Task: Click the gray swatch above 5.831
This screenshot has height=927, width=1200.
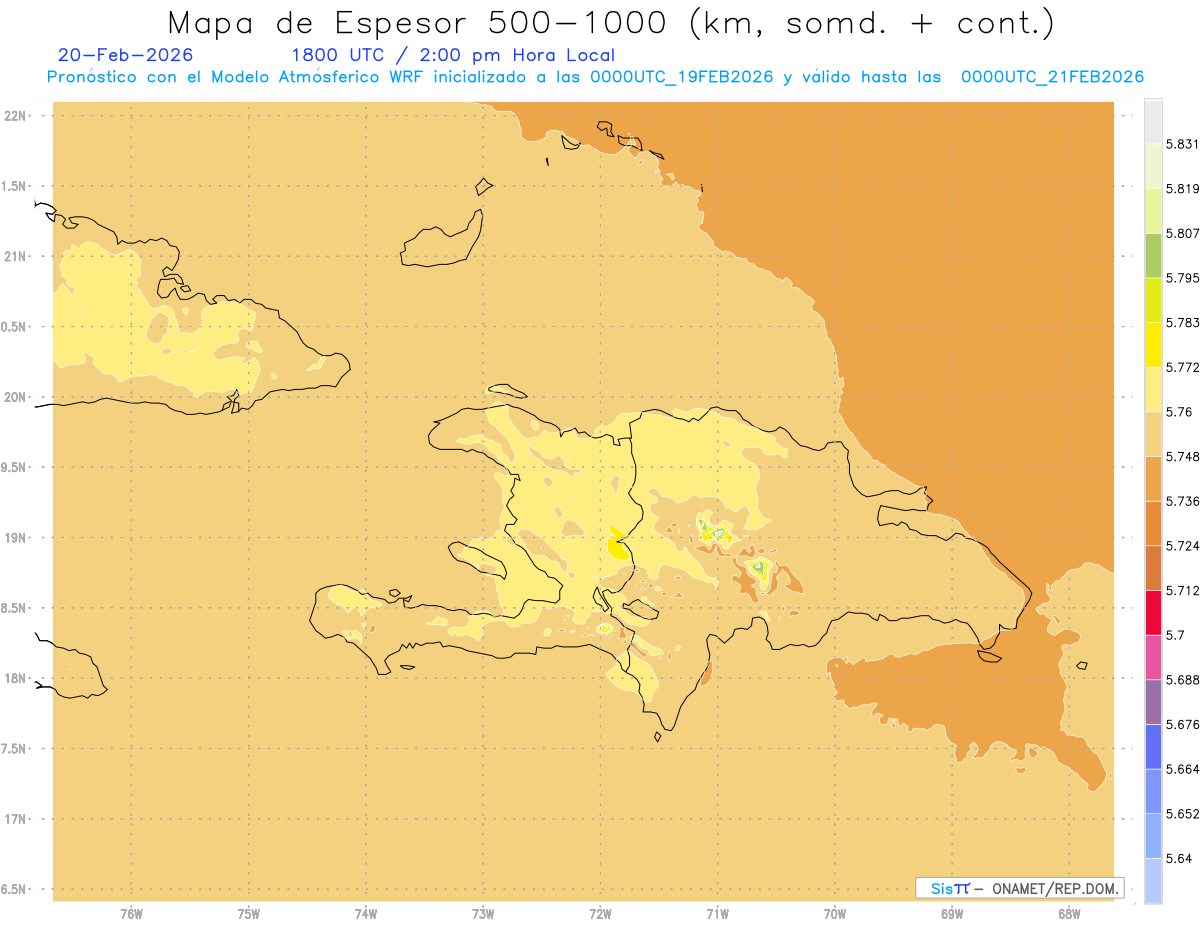Action: click(1153, 121)
